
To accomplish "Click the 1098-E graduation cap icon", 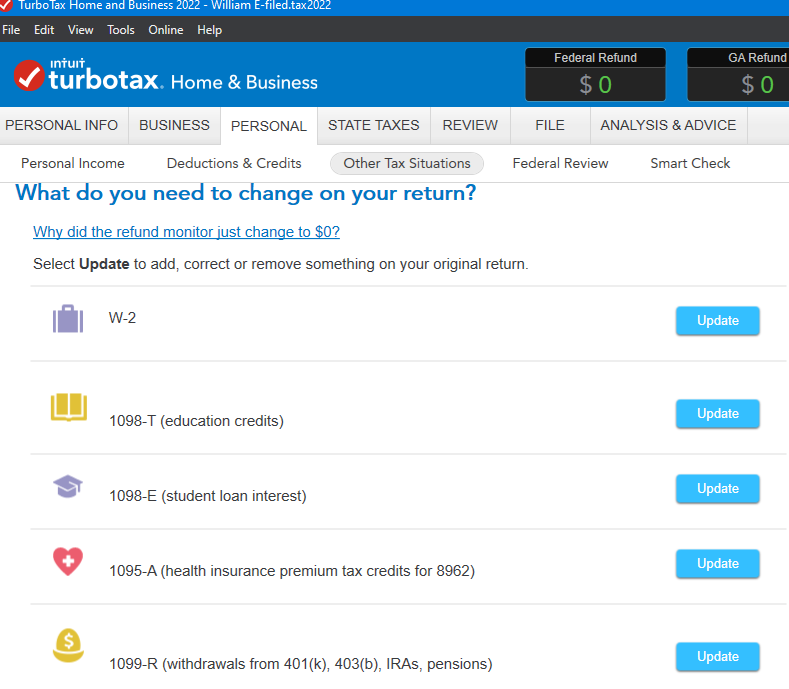I will pyautogui.click(x=68, y=486).
